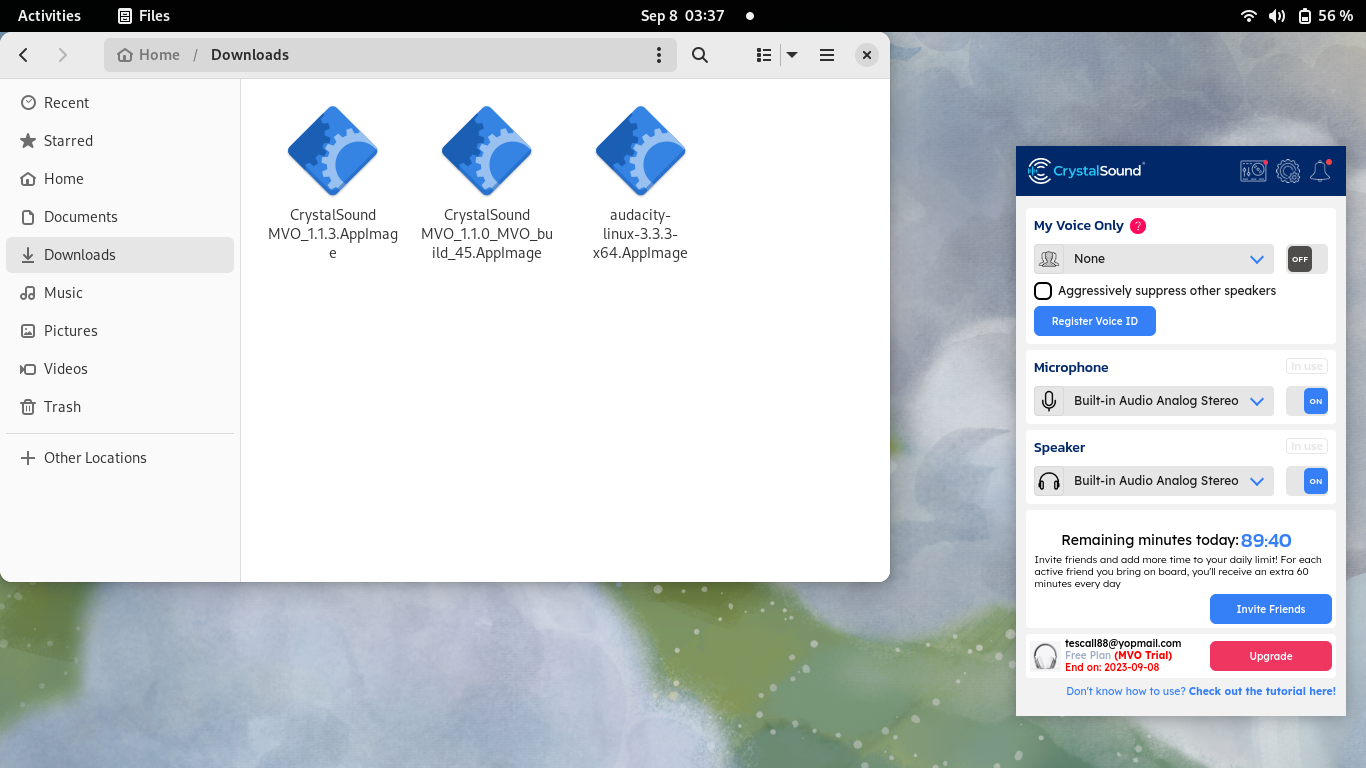Image resolution: width=1366 pixels, height=768 pixels.
Task: Open the Files app menu in top bar
Action: (x=144, y=15)
